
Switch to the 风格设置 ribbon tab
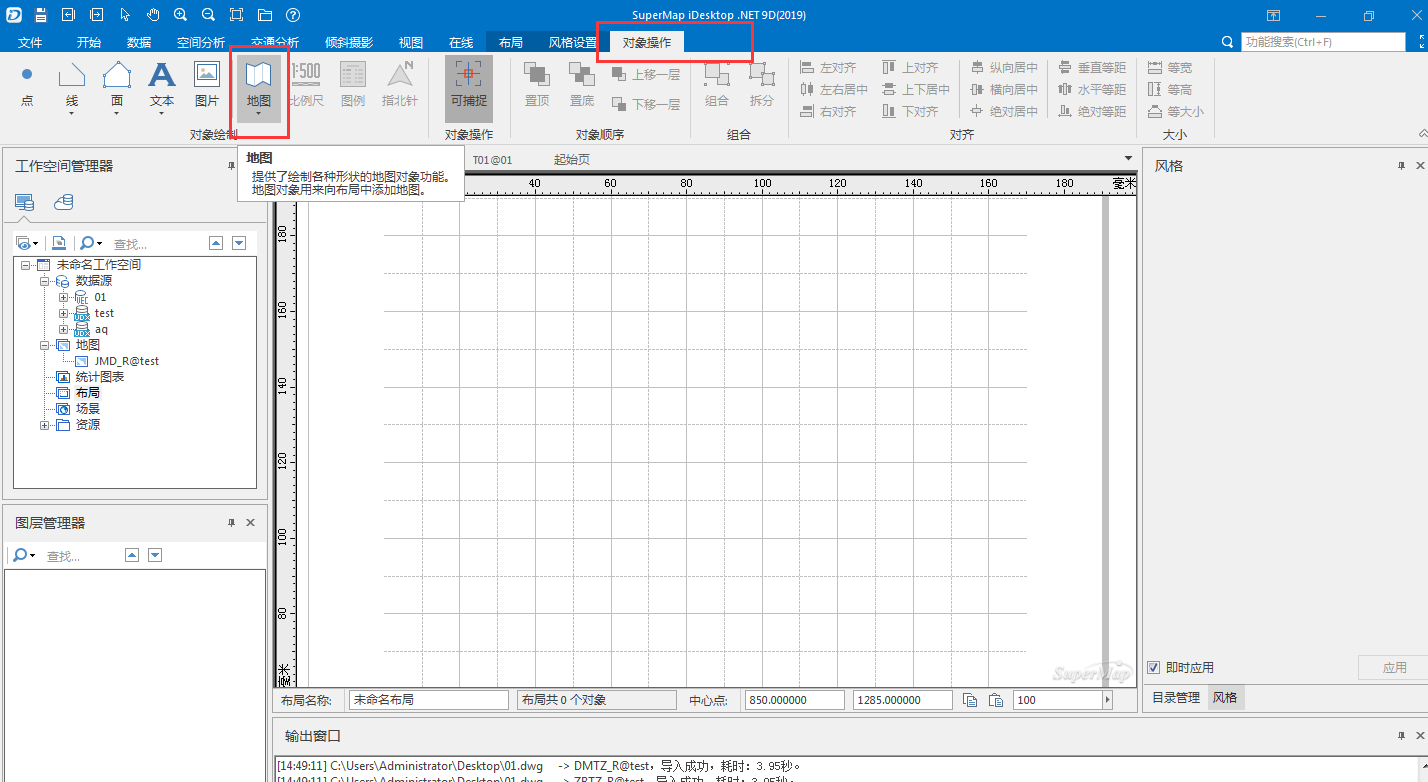coord(573,42)
